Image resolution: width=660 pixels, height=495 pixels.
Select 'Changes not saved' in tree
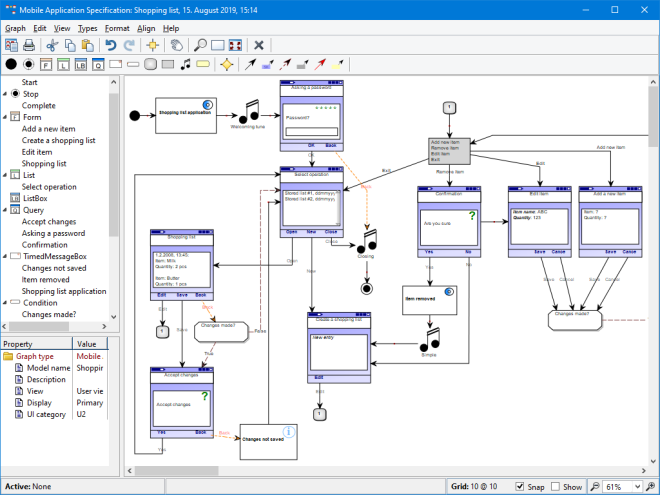56,268
